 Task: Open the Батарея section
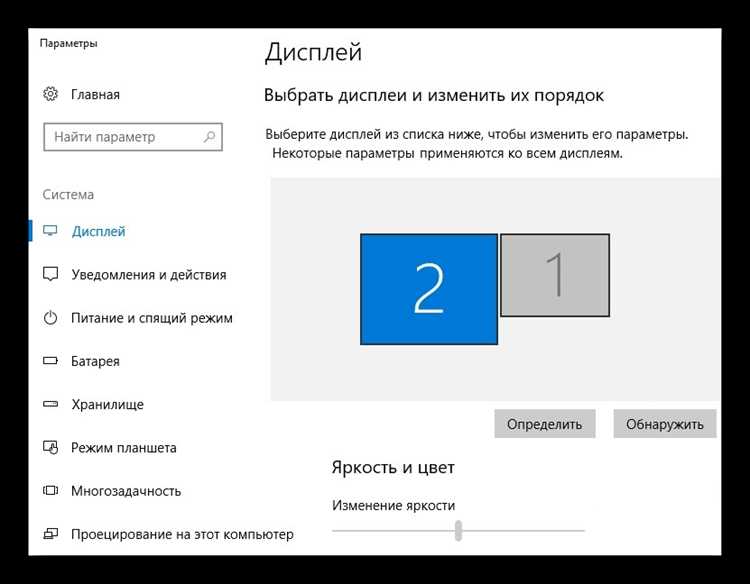click(95, 361)
